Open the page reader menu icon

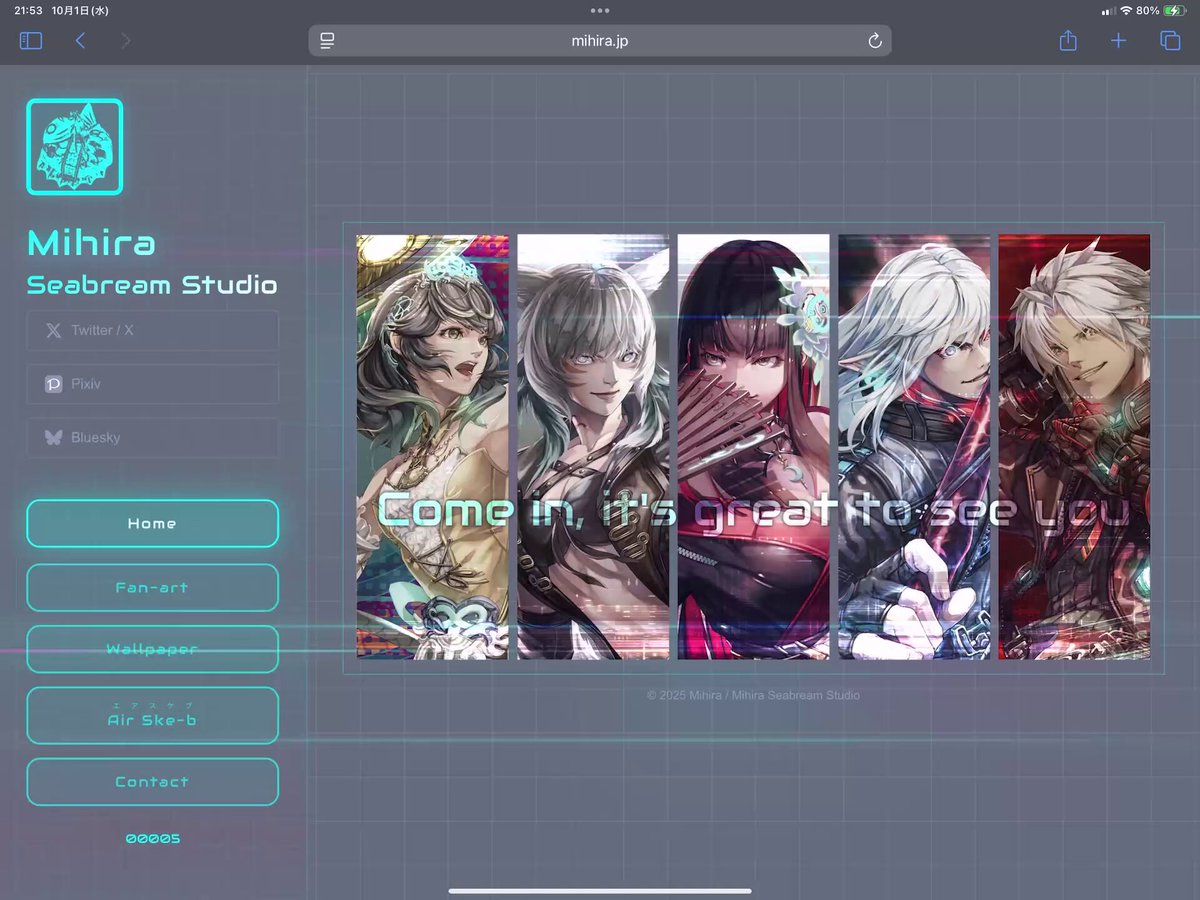pos(327,41)
